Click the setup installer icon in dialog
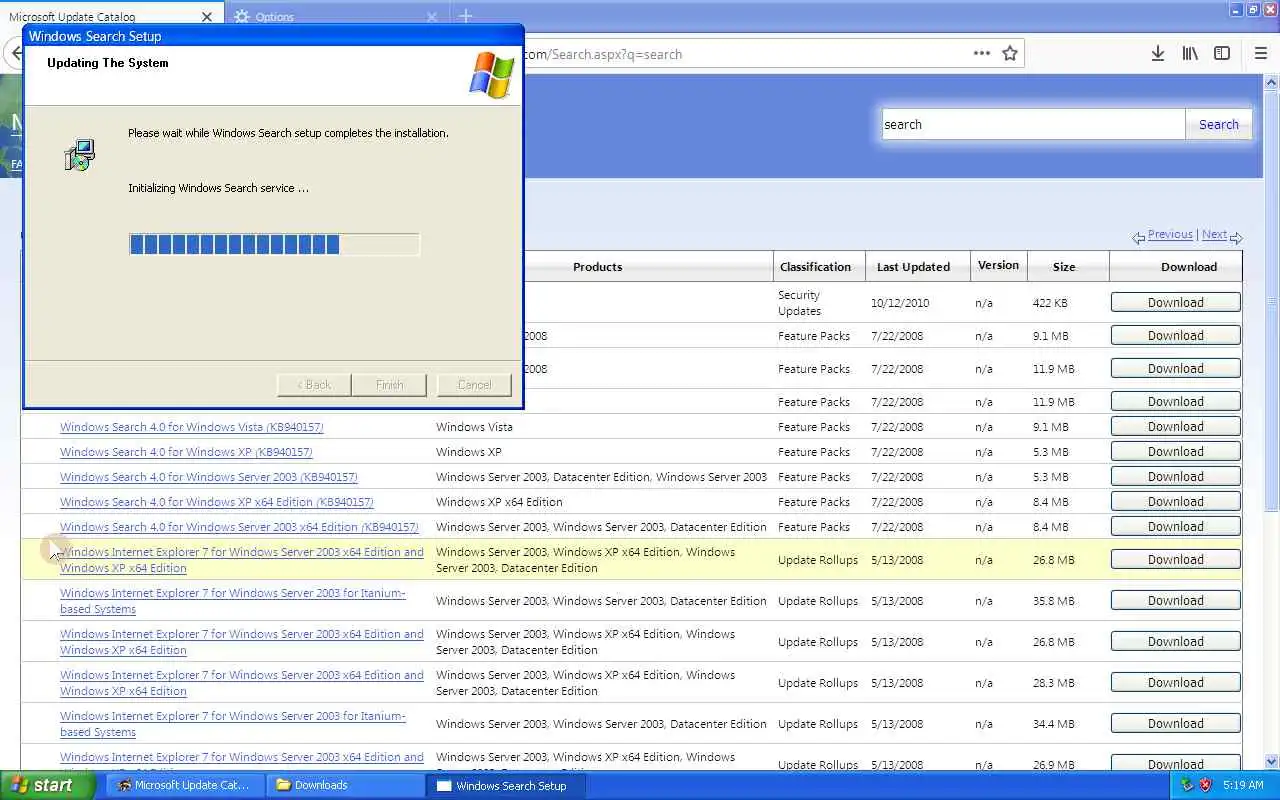1280x800 pixels. click(79, 155)
